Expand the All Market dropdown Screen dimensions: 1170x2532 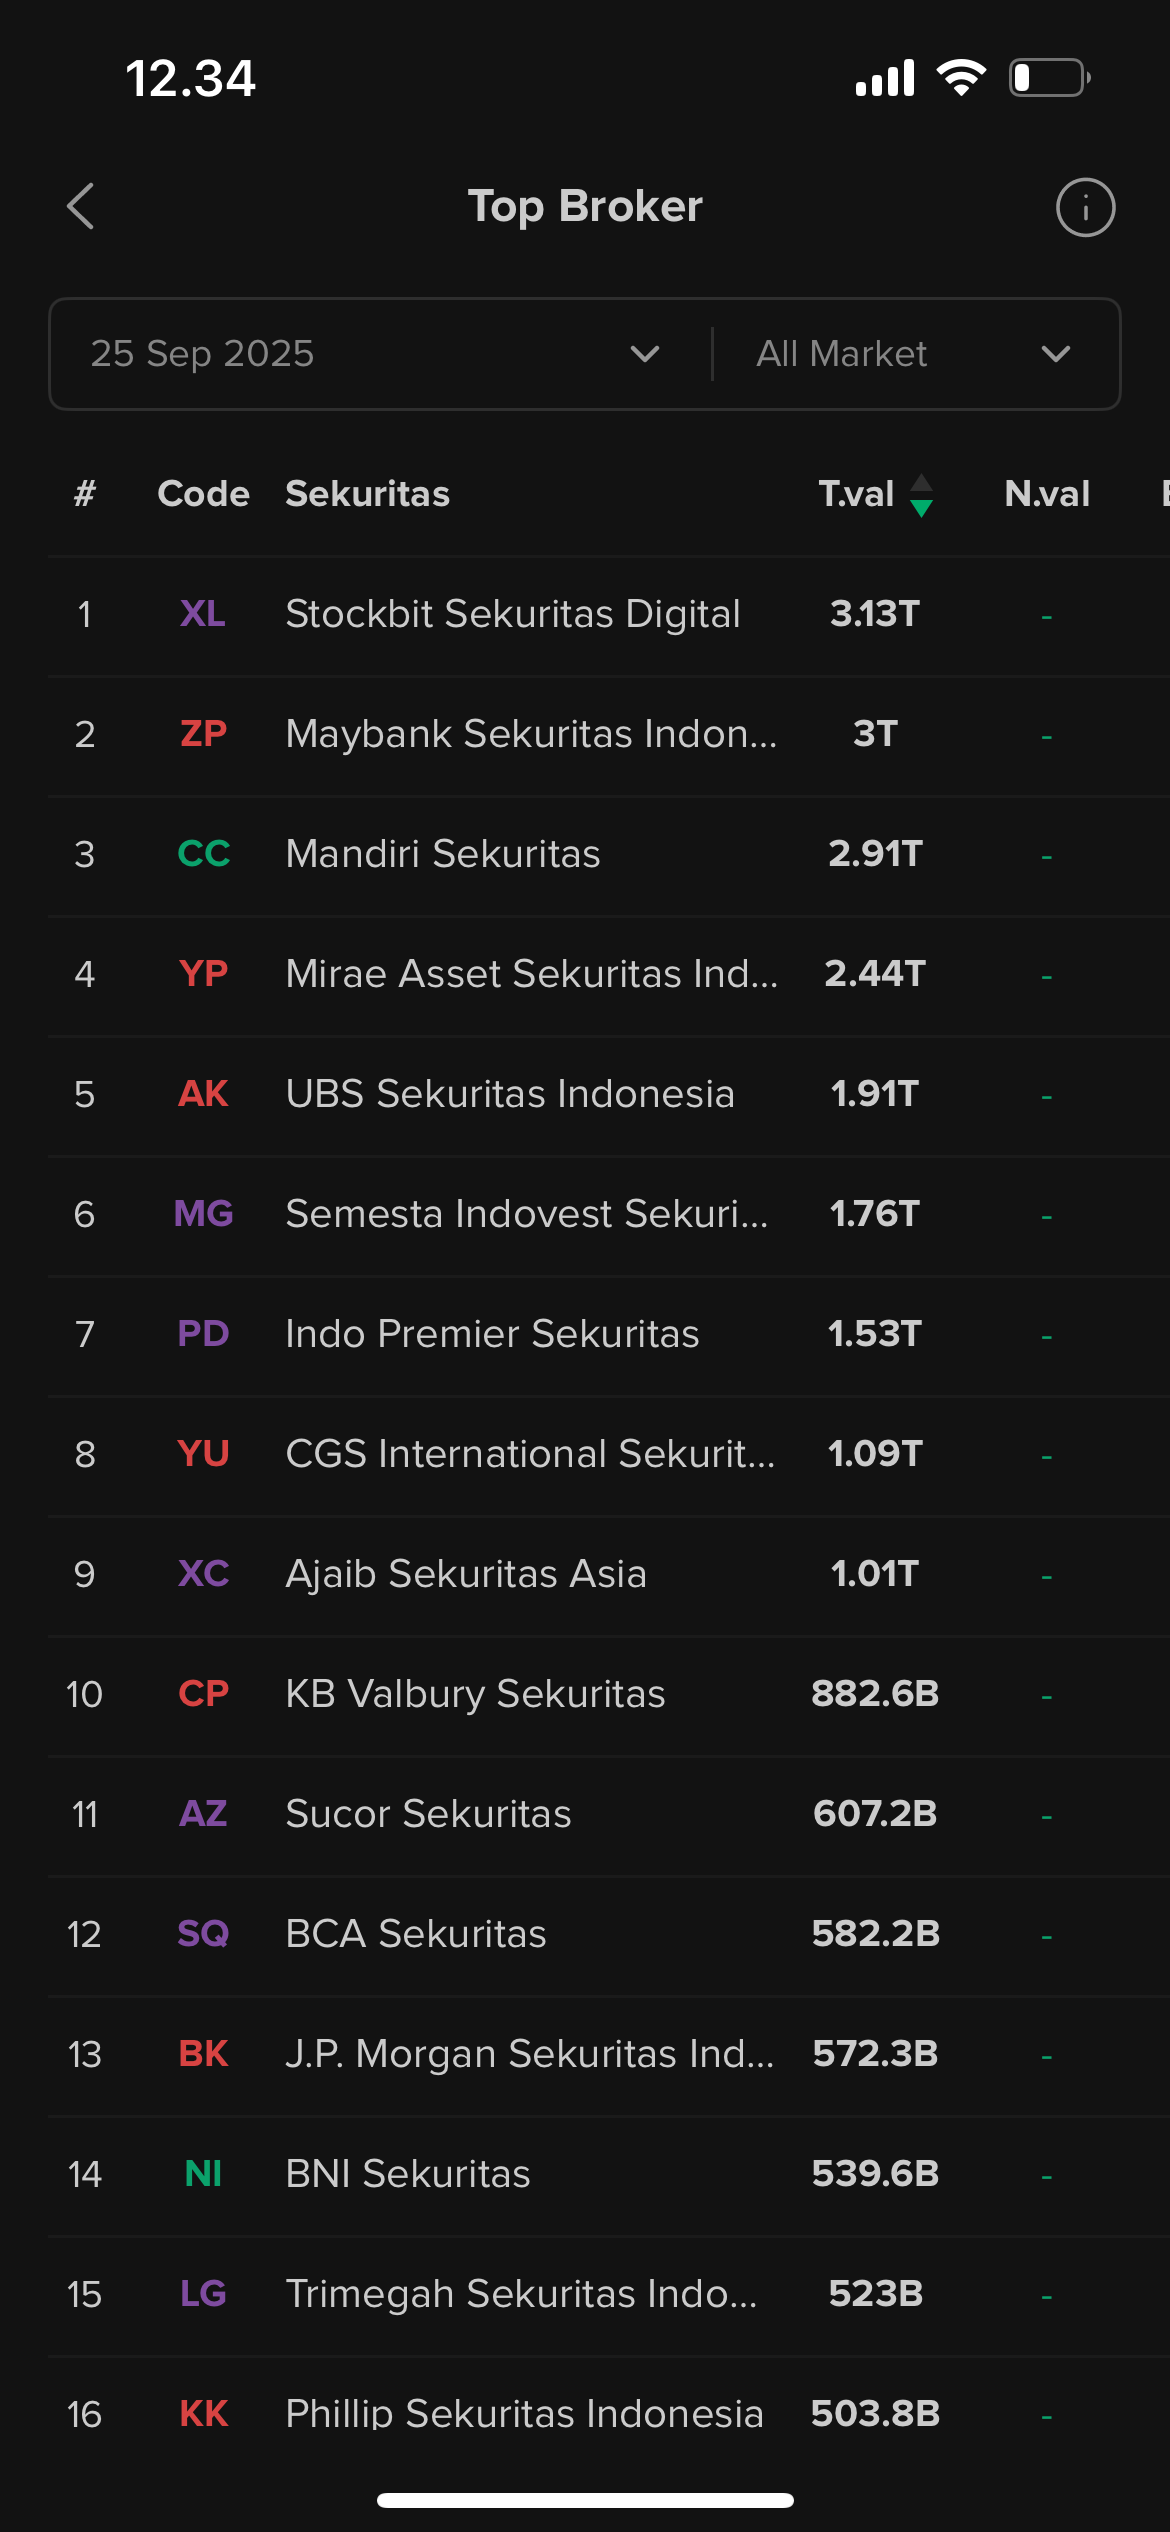coord(915,353)
